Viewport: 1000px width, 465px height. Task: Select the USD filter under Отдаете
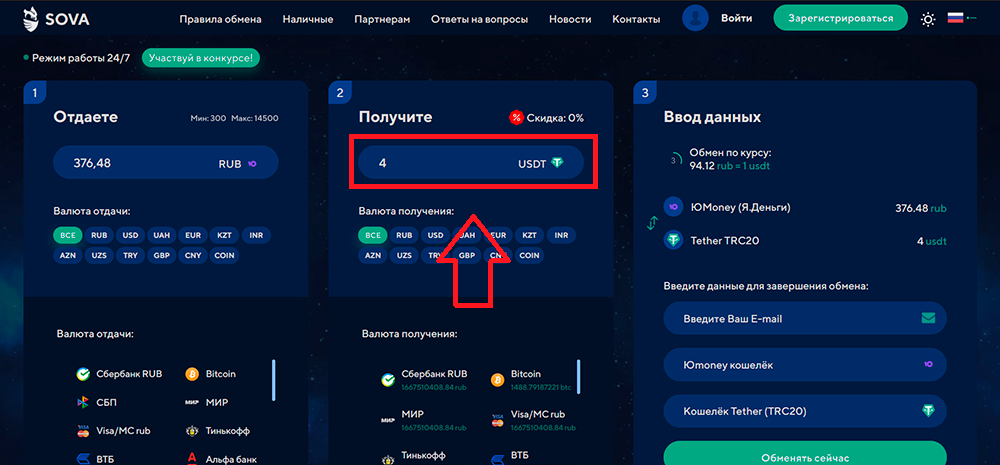[130, 236]
